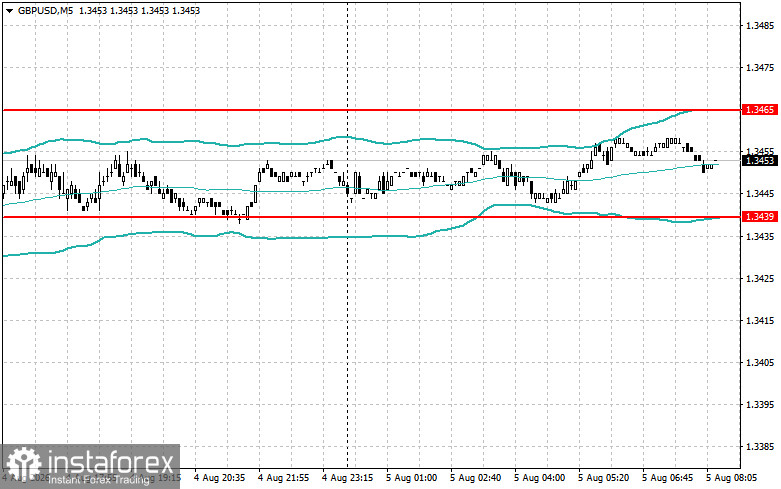Viewport: 781px width, 489px height.
Task: Select the 4 Aug 21:55 time label
Action: (x=283, y=478)
